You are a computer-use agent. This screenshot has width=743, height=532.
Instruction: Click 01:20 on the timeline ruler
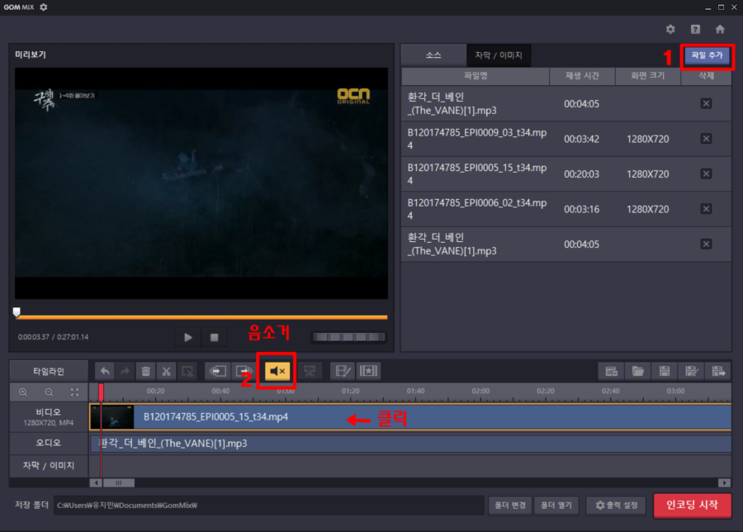coord(351,391)
